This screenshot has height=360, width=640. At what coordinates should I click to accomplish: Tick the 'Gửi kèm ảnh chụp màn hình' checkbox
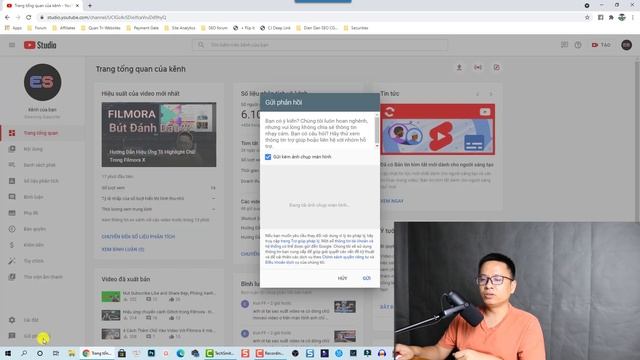[x=268, y=157]
